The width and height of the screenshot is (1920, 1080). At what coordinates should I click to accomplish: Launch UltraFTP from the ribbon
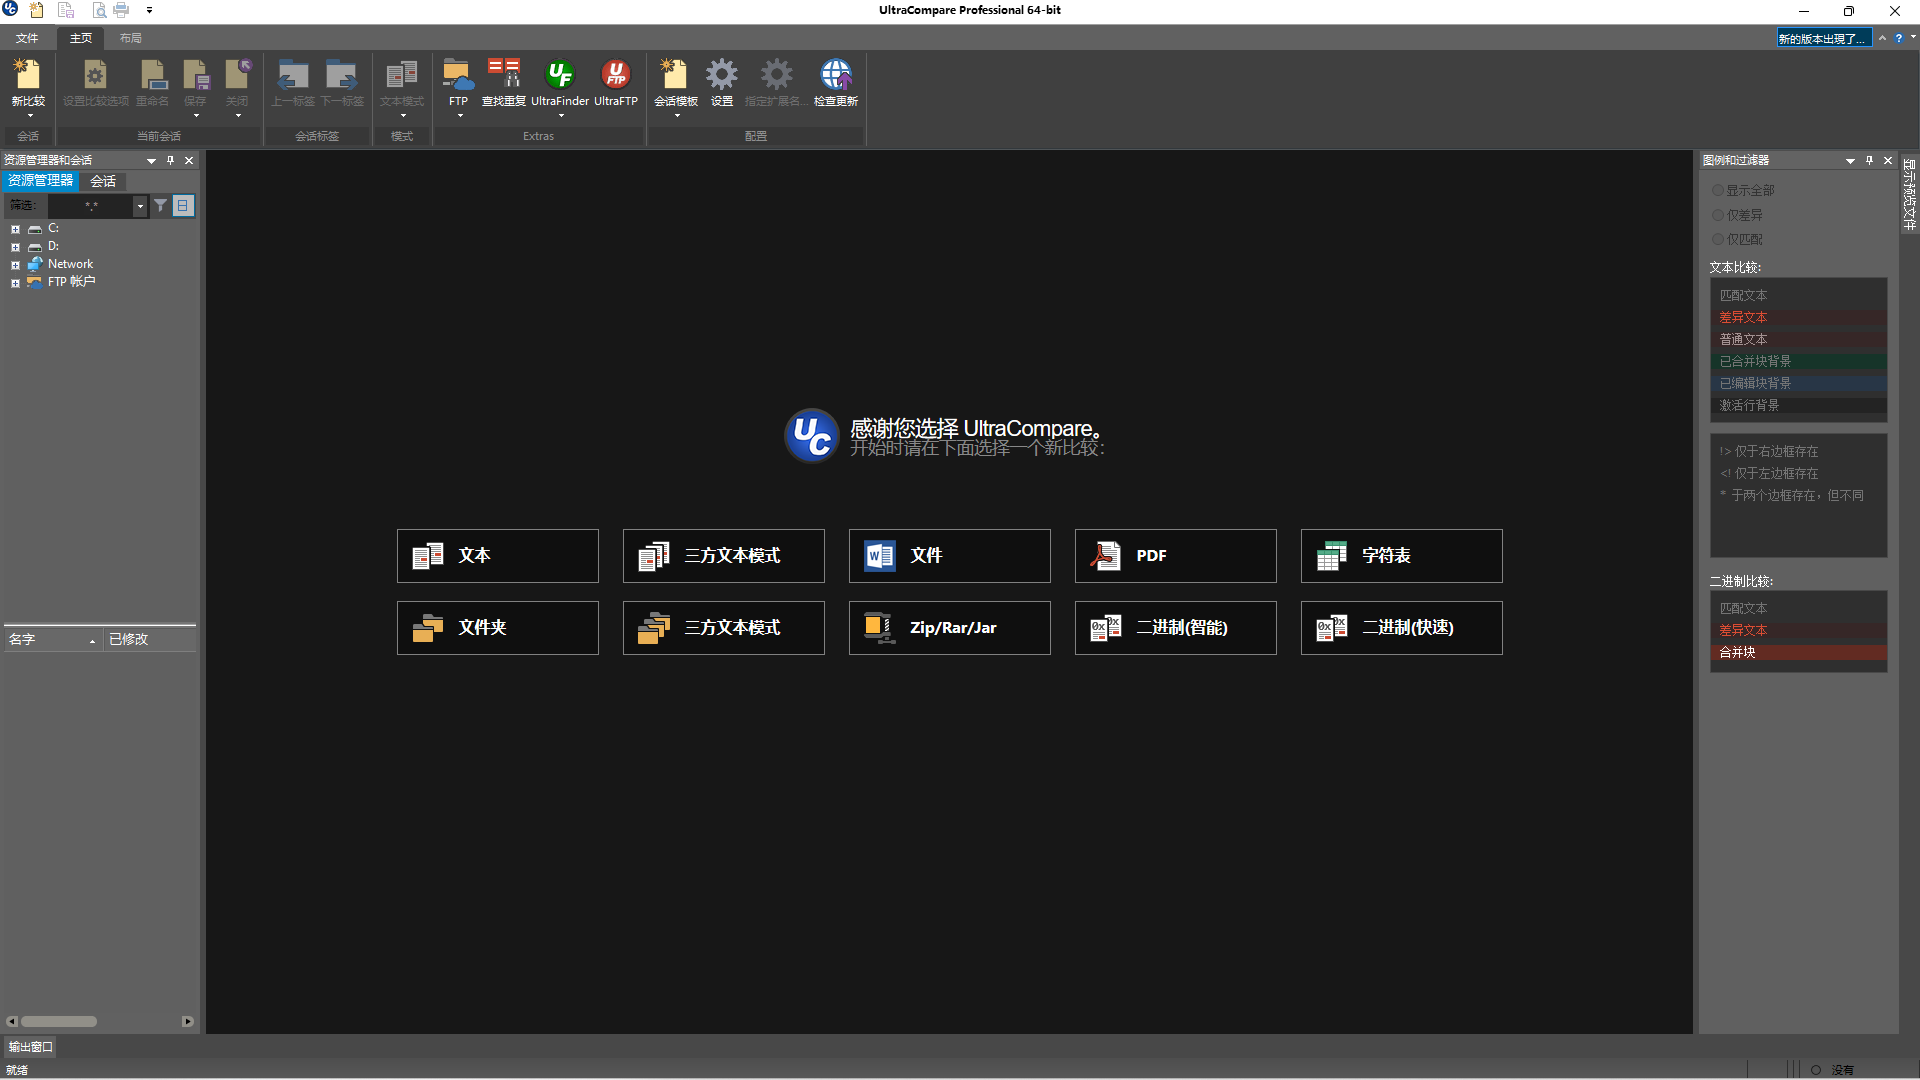tap(616, 75)
